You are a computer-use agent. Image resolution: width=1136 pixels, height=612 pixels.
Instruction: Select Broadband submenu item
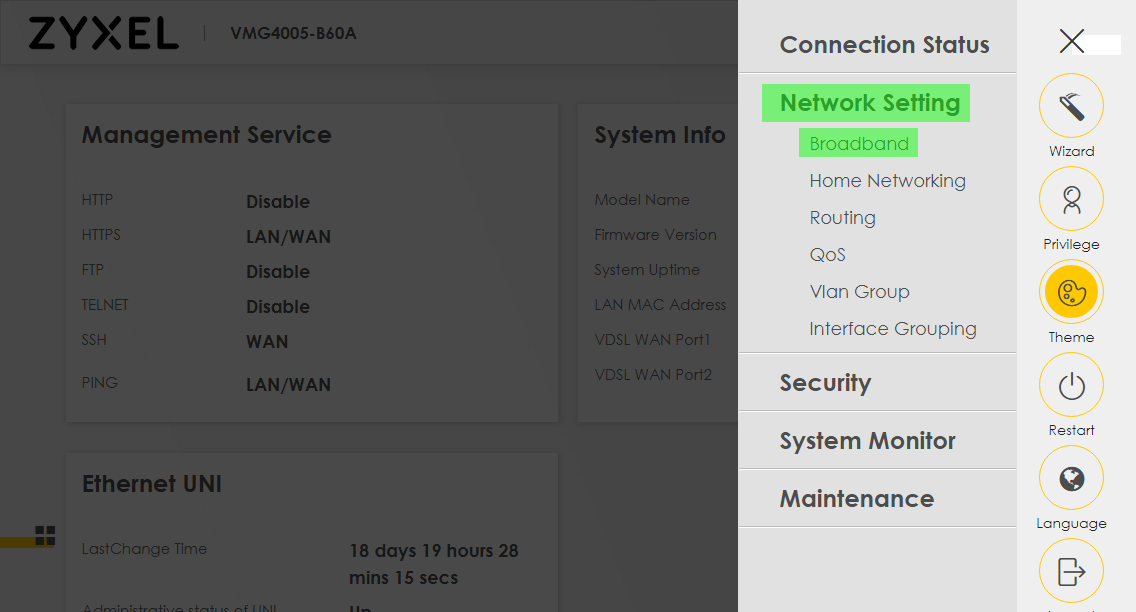coord(859,143)
